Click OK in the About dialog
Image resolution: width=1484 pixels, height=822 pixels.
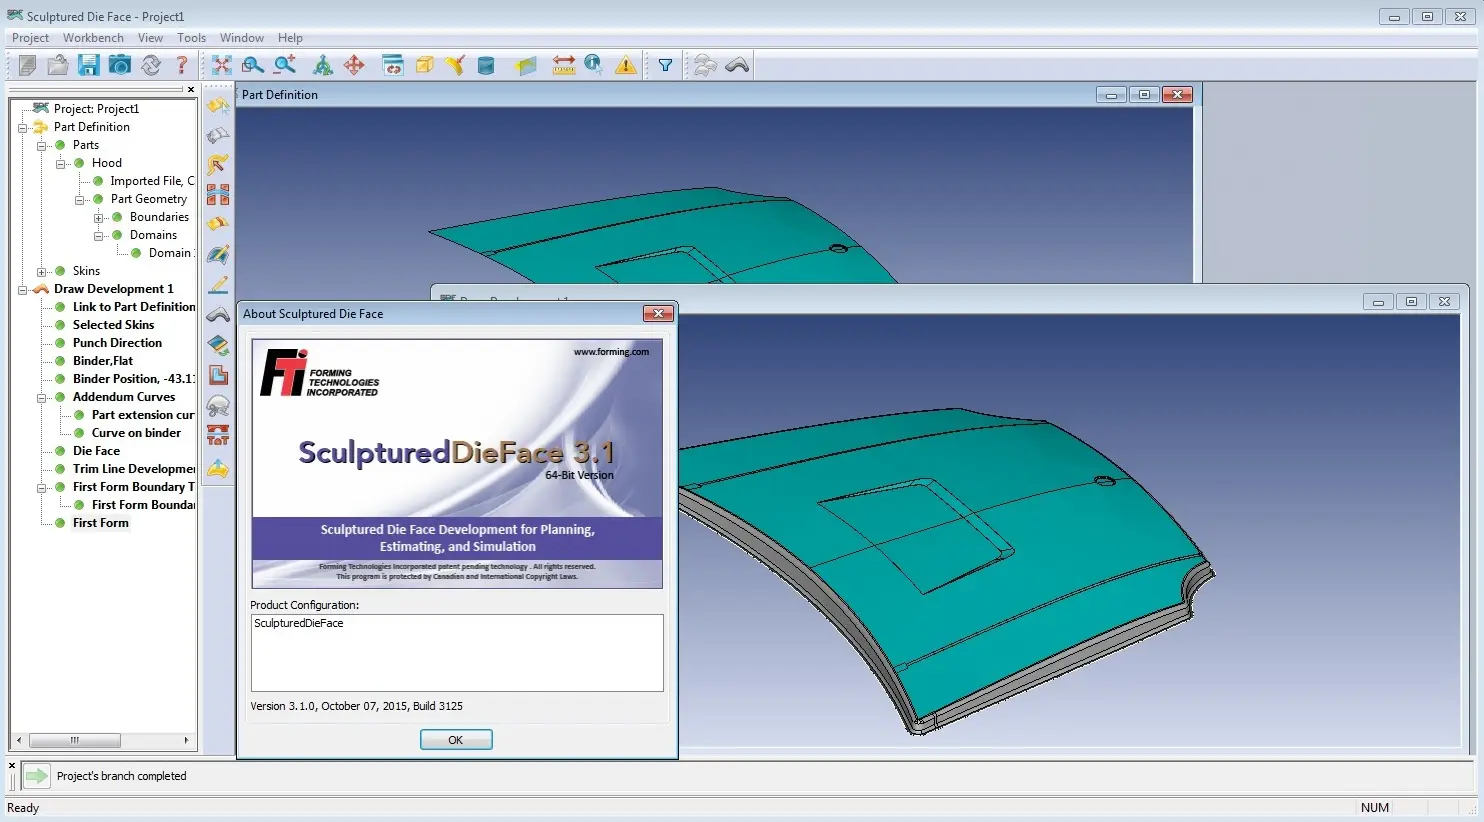point(456,740)
